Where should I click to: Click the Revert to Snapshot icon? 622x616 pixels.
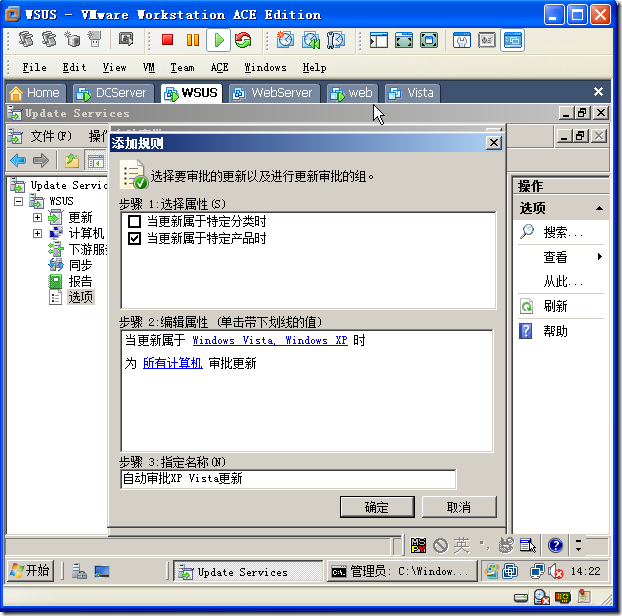point(311,40)
